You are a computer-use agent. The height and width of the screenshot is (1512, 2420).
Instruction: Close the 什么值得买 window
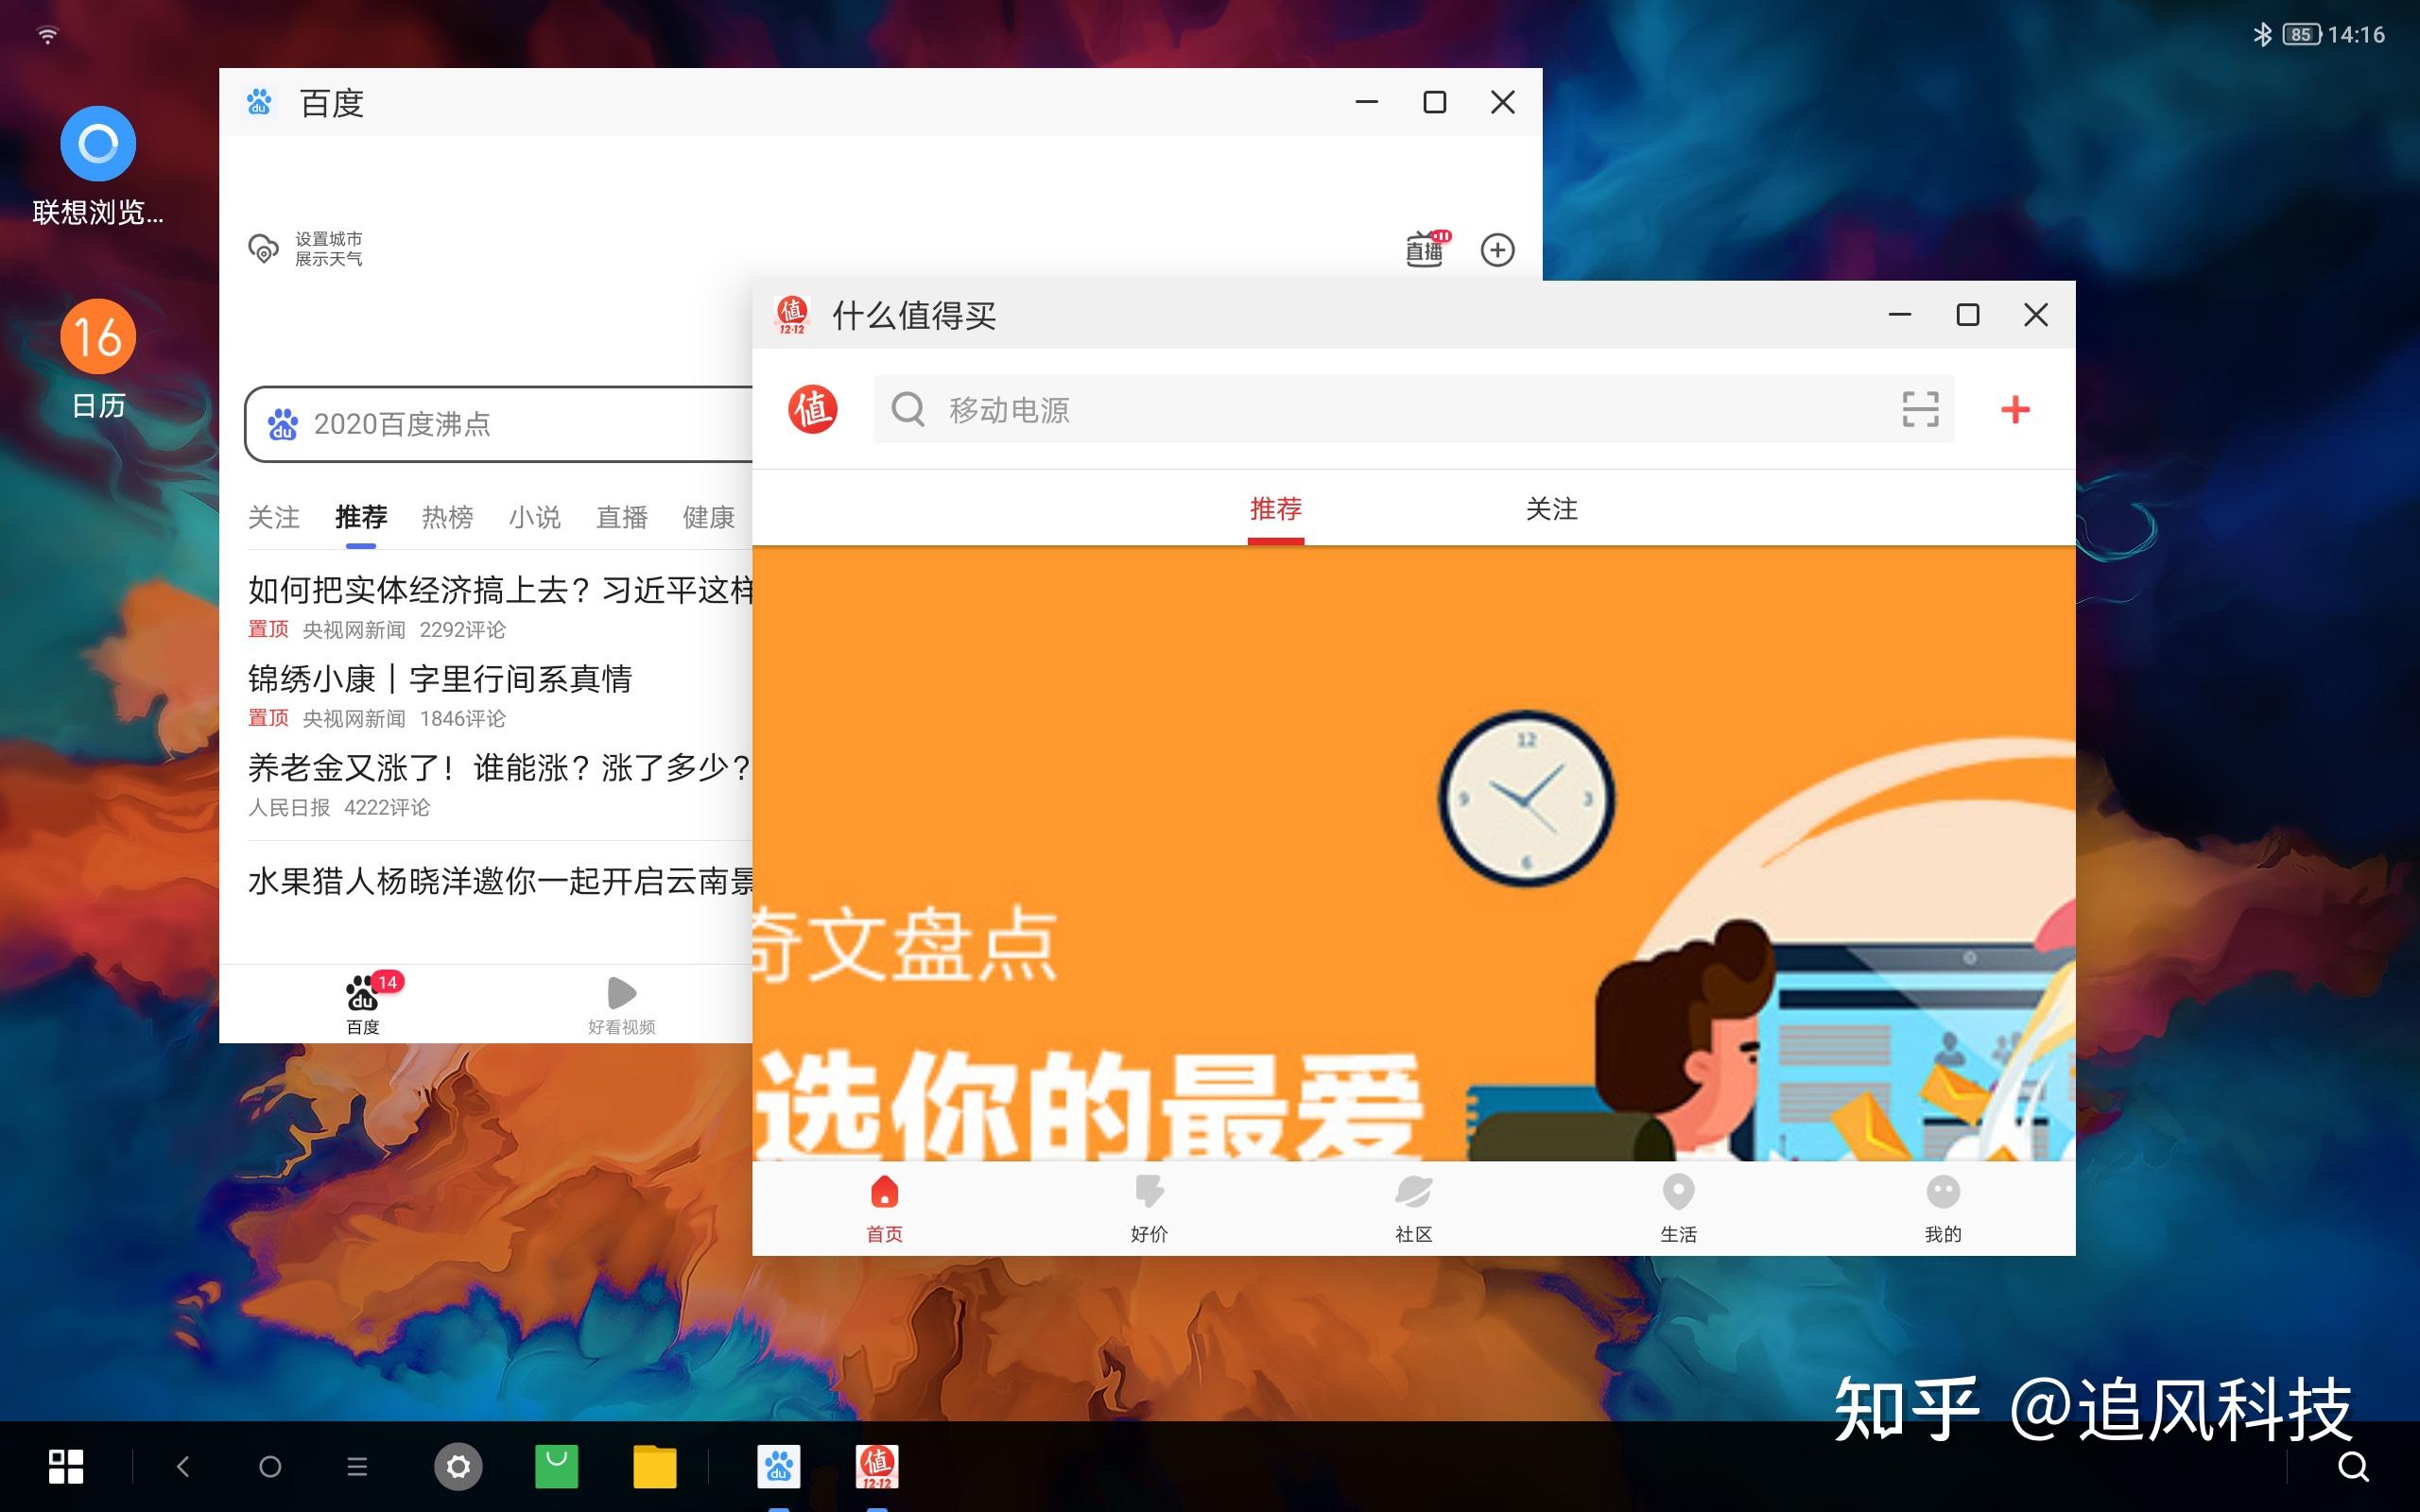(x=2035, y=315)
